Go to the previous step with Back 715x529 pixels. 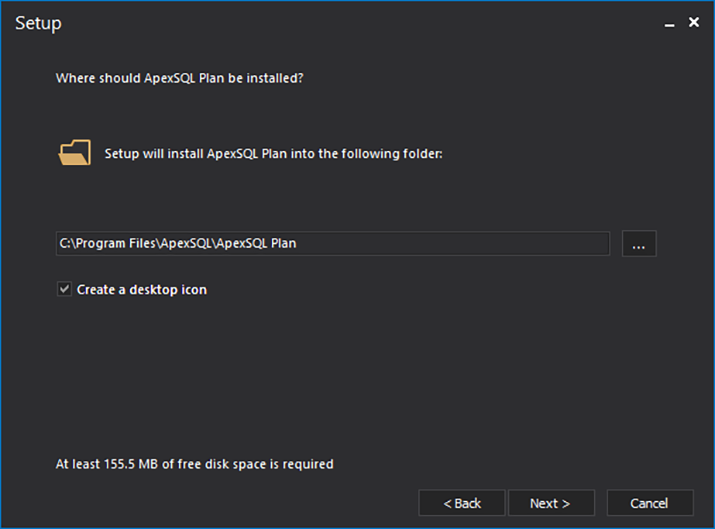[462, 503]
